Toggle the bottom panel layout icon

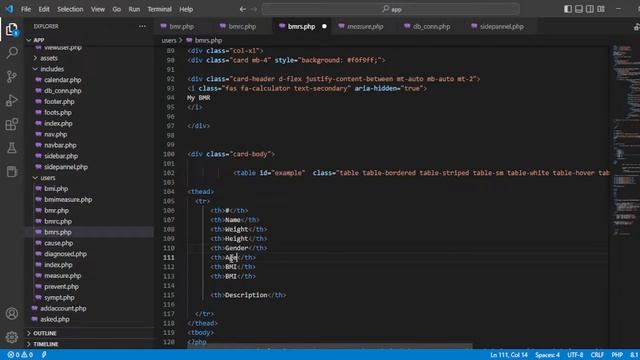[579, 9]
